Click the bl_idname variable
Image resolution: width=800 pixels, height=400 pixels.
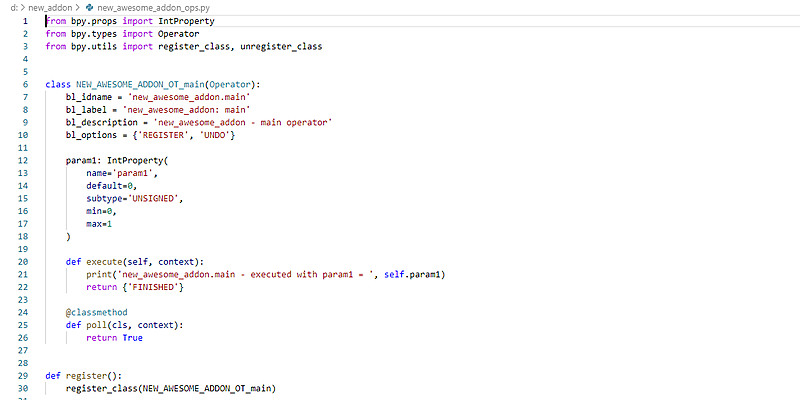[x=90, y=97]
